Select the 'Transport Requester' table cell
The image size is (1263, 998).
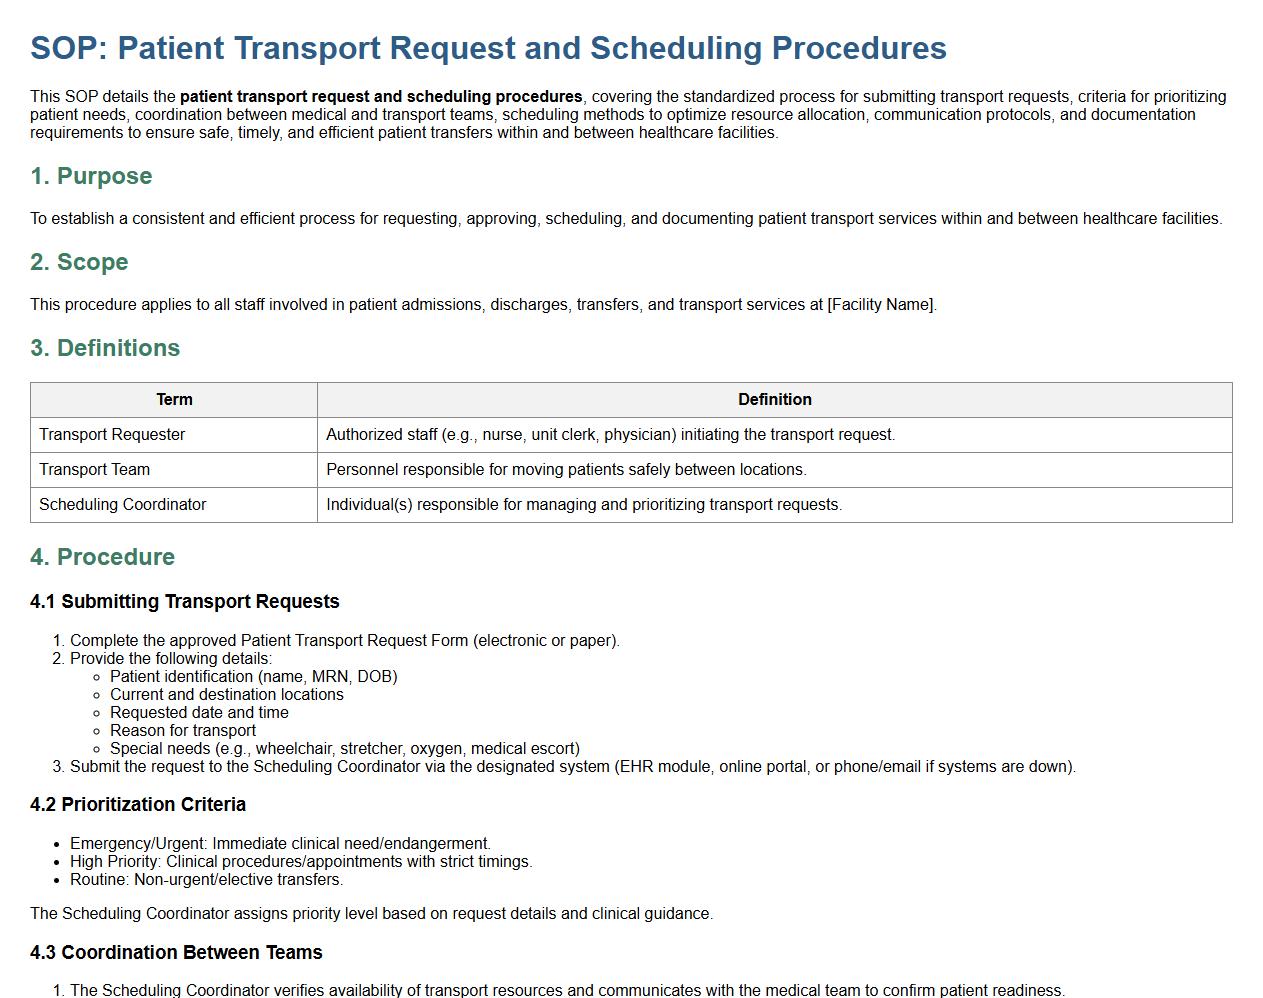(112, 434)
